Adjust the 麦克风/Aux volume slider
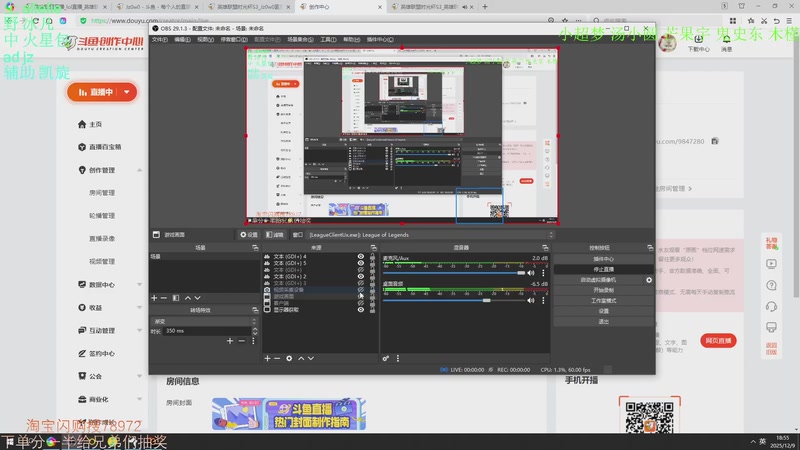The image size is (800, 450). point(454,273)
